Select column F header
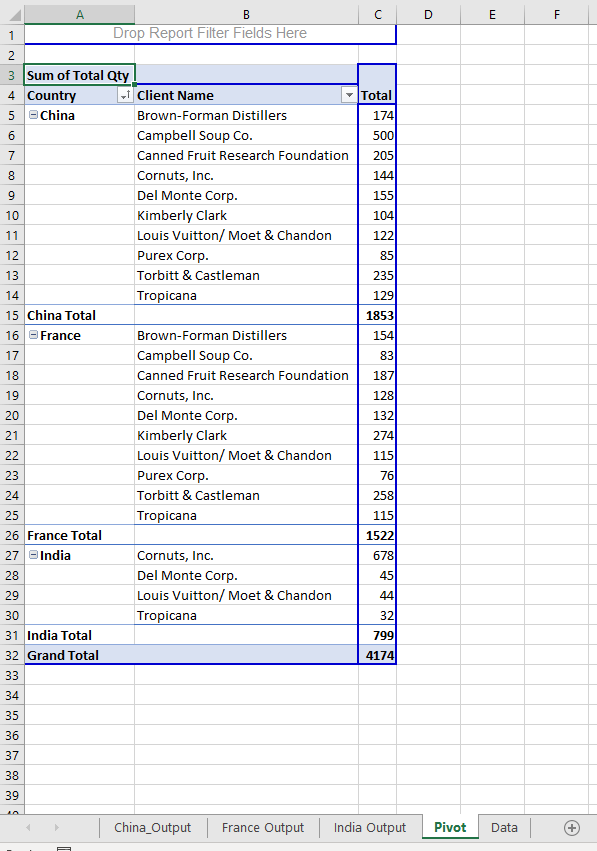This screenshot has height=851, width=597. 557,15
